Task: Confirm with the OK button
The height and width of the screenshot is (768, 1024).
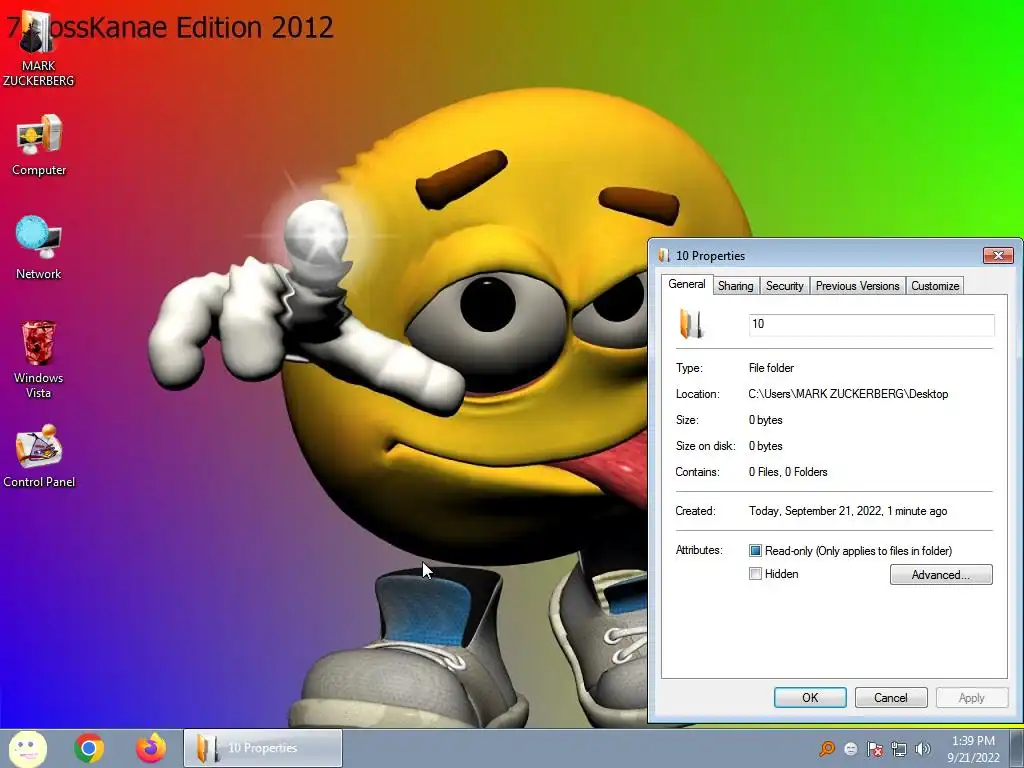Action: [810, 697]
